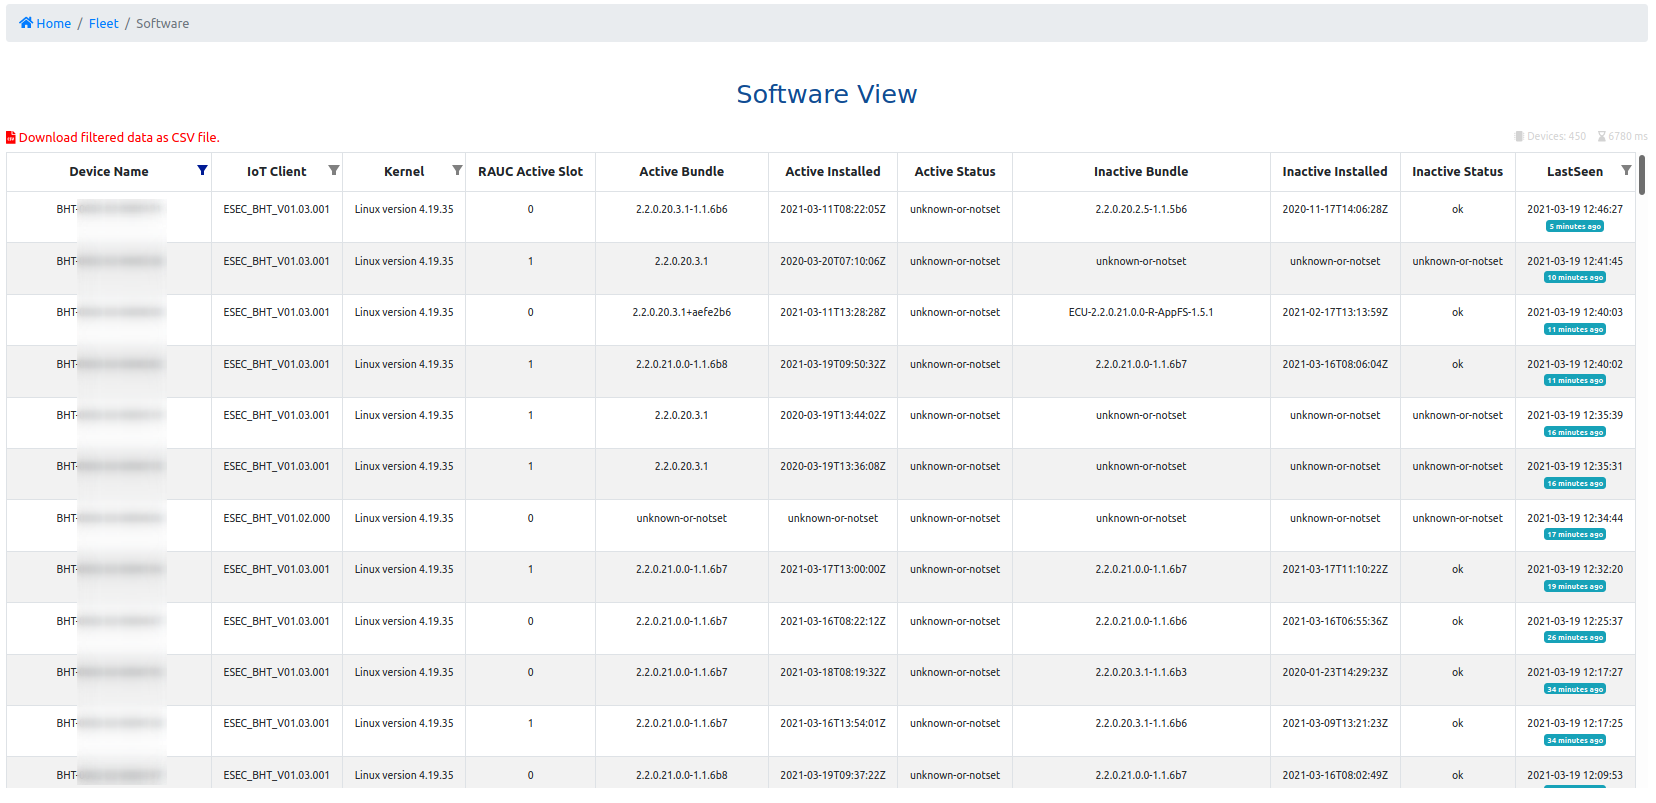Sort by RAUC Active Slot header
This screenshot has width=1656, height=803.
tap(530, 172)
